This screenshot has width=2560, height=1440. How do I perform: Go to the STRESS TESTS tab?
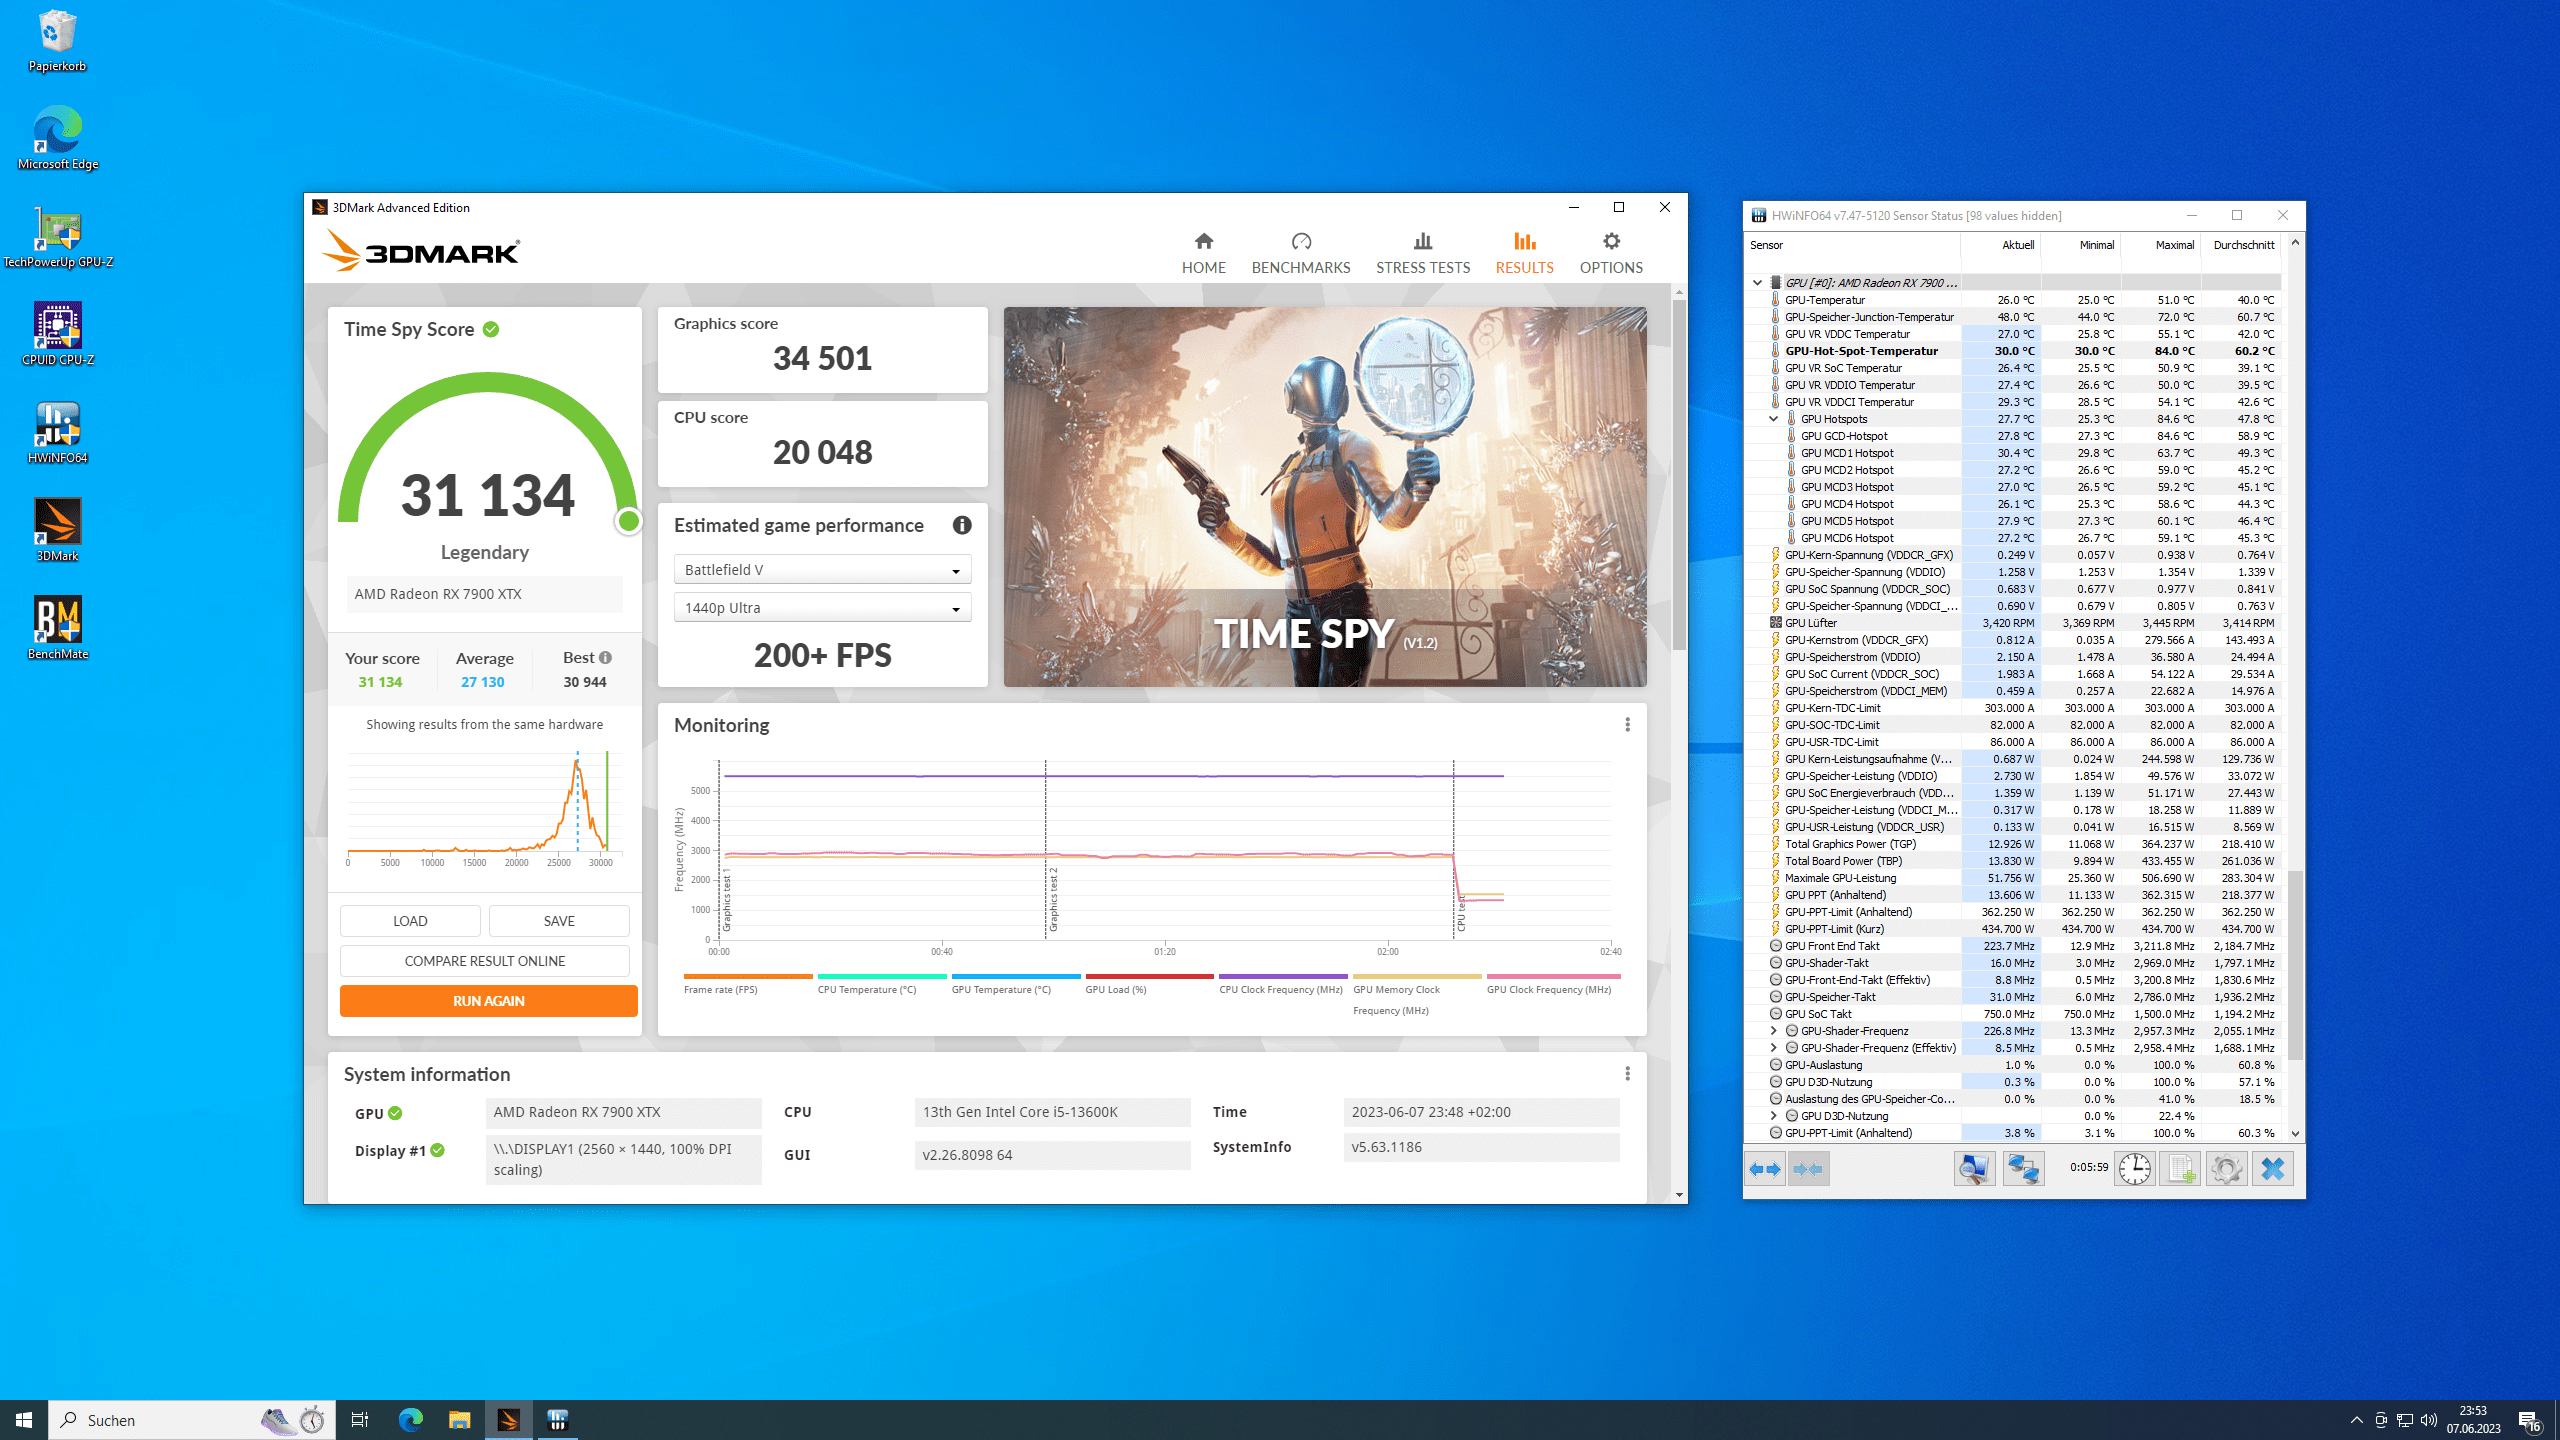tap(1422, 253)
